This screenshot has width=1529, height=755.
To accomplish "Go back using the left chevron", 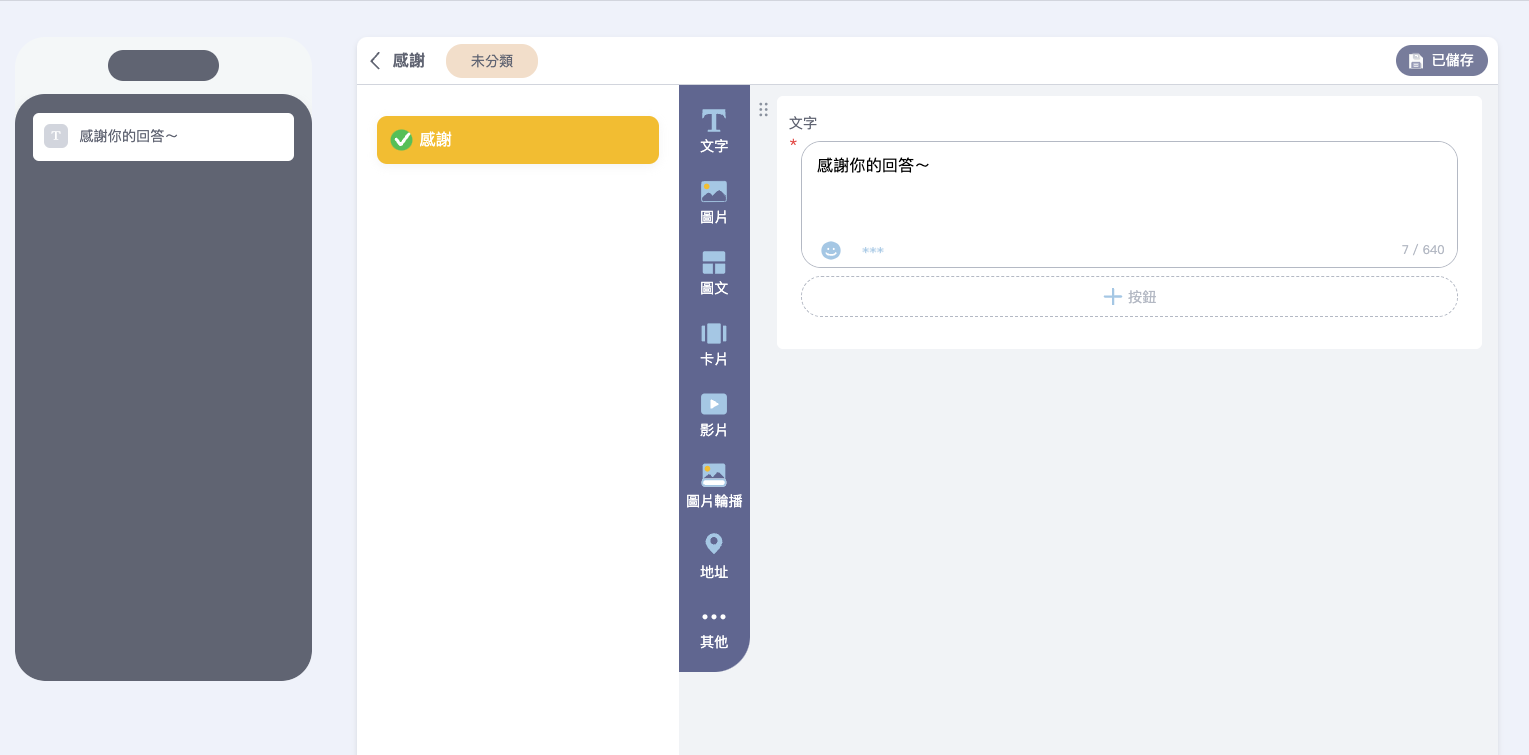I will [x=375, y=61].
